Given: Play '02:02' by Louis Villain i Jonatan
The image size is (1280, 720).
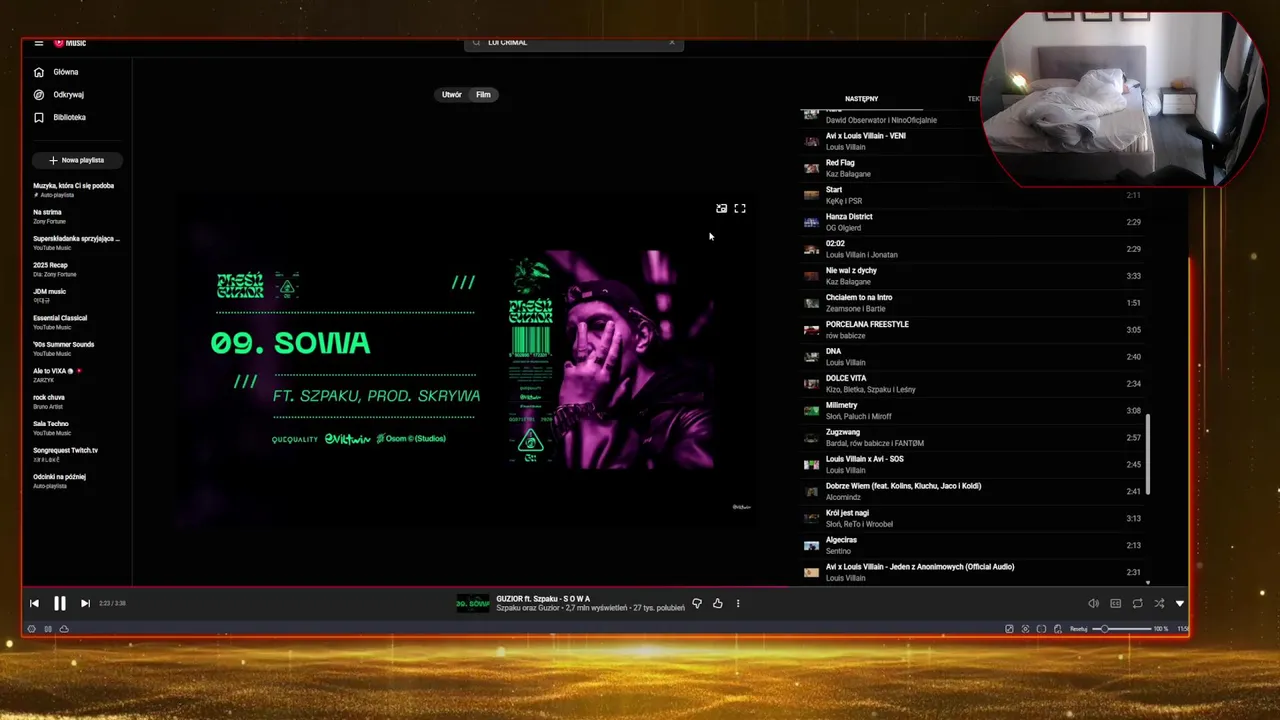Looking at the screenshot, I should click(x=974, y=249).
